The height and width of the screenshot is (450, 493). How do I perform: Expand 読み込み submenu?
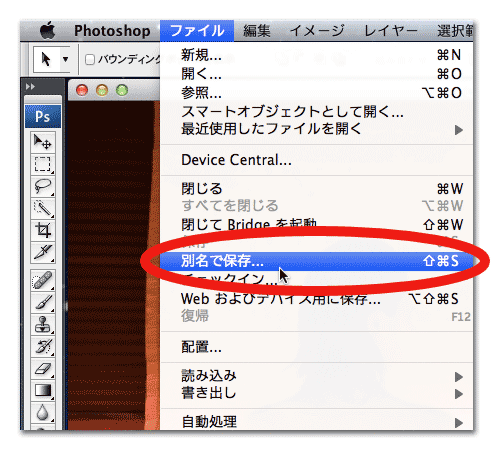click(x=316, y=376)
